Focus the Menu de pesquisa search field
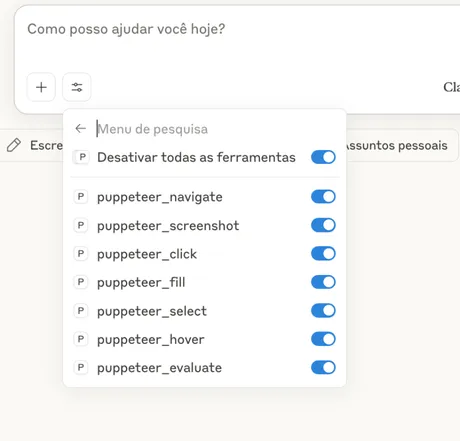The width and height of the screenshot is (460, 441). point(217,129)
